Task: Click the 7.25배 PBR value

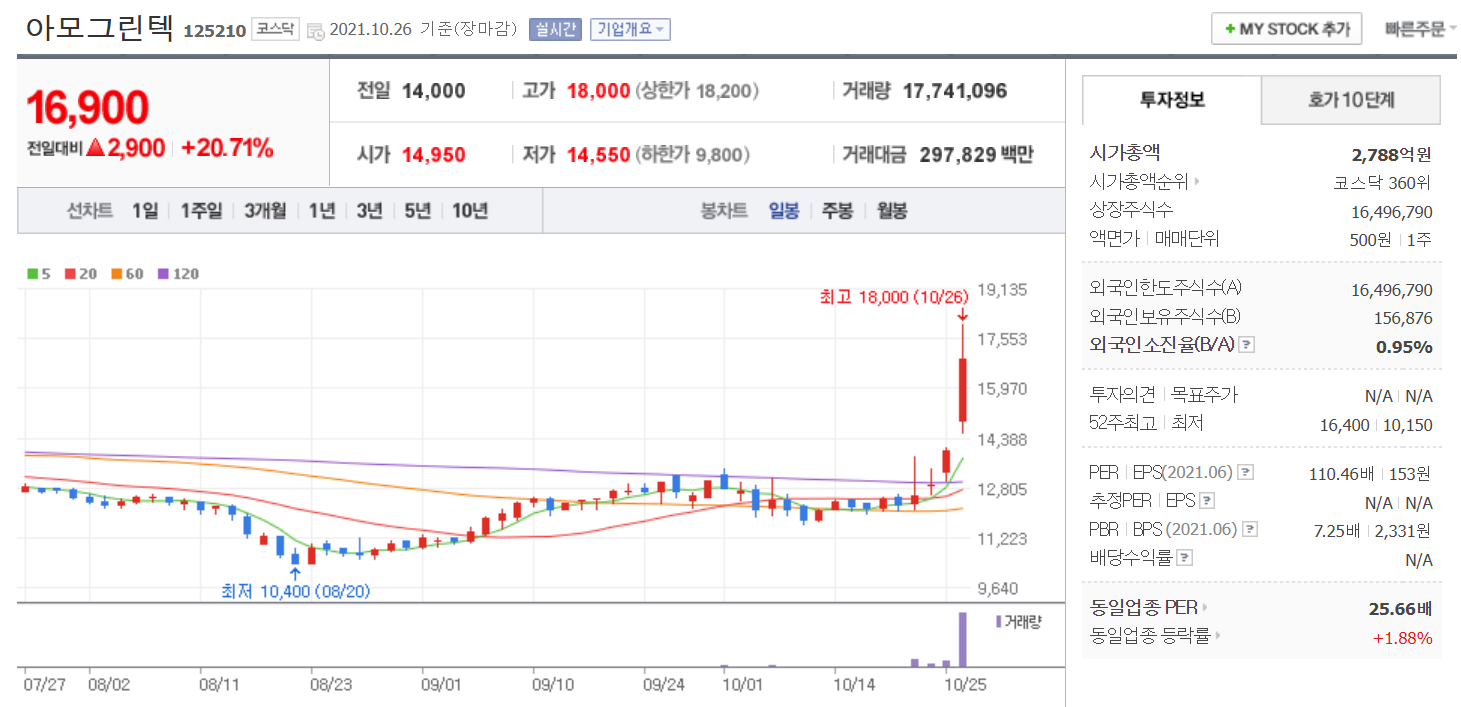Action: click(1337, 530)
